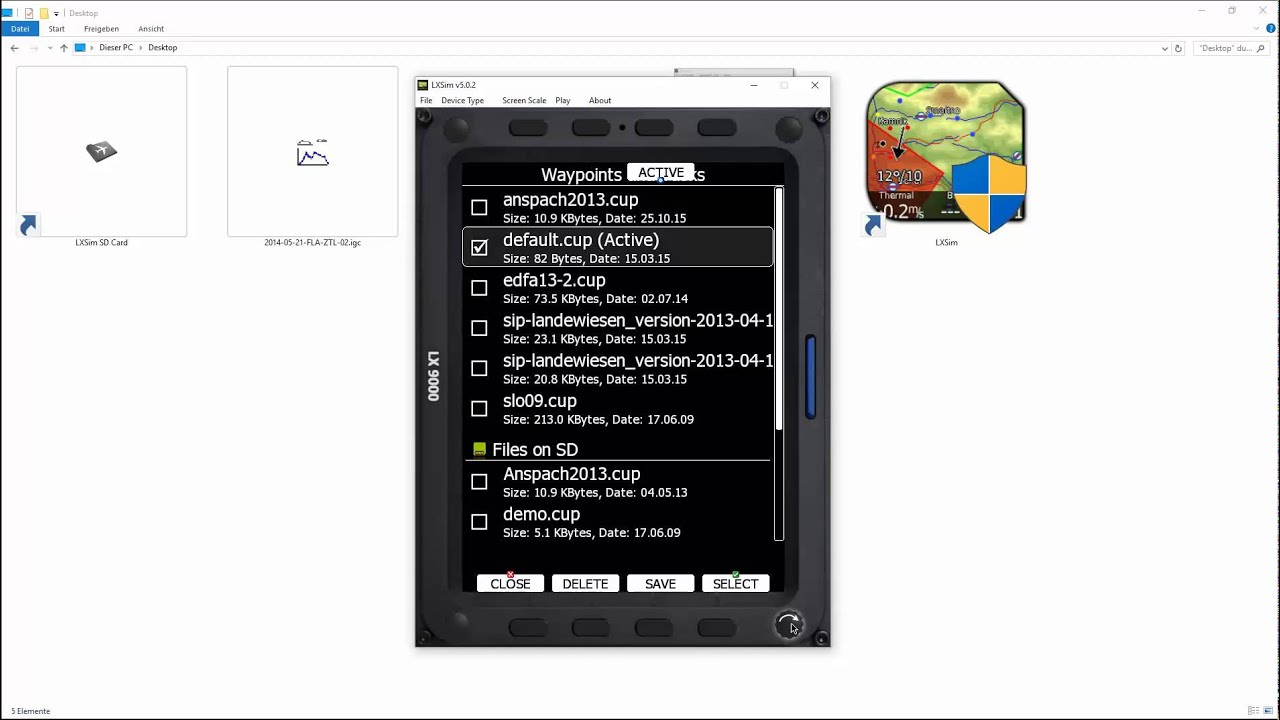This screenshot has width=1280, height=720.
Task: Refresh the Desktop folder view
Action: 1178,48
